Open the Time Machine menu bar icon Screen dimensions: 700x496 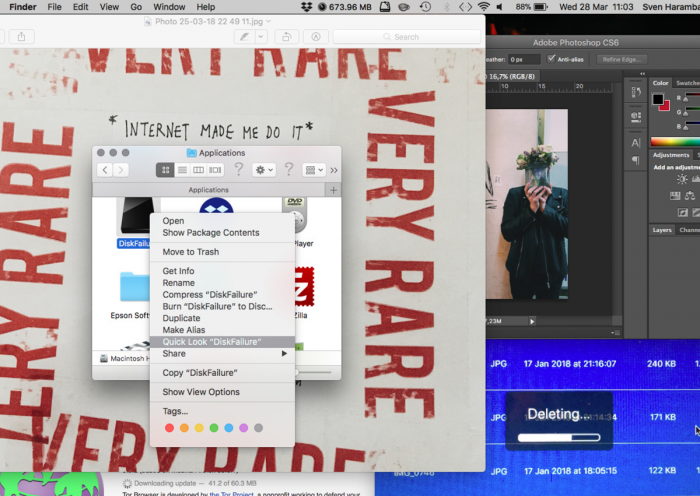[x=425, y=7]
